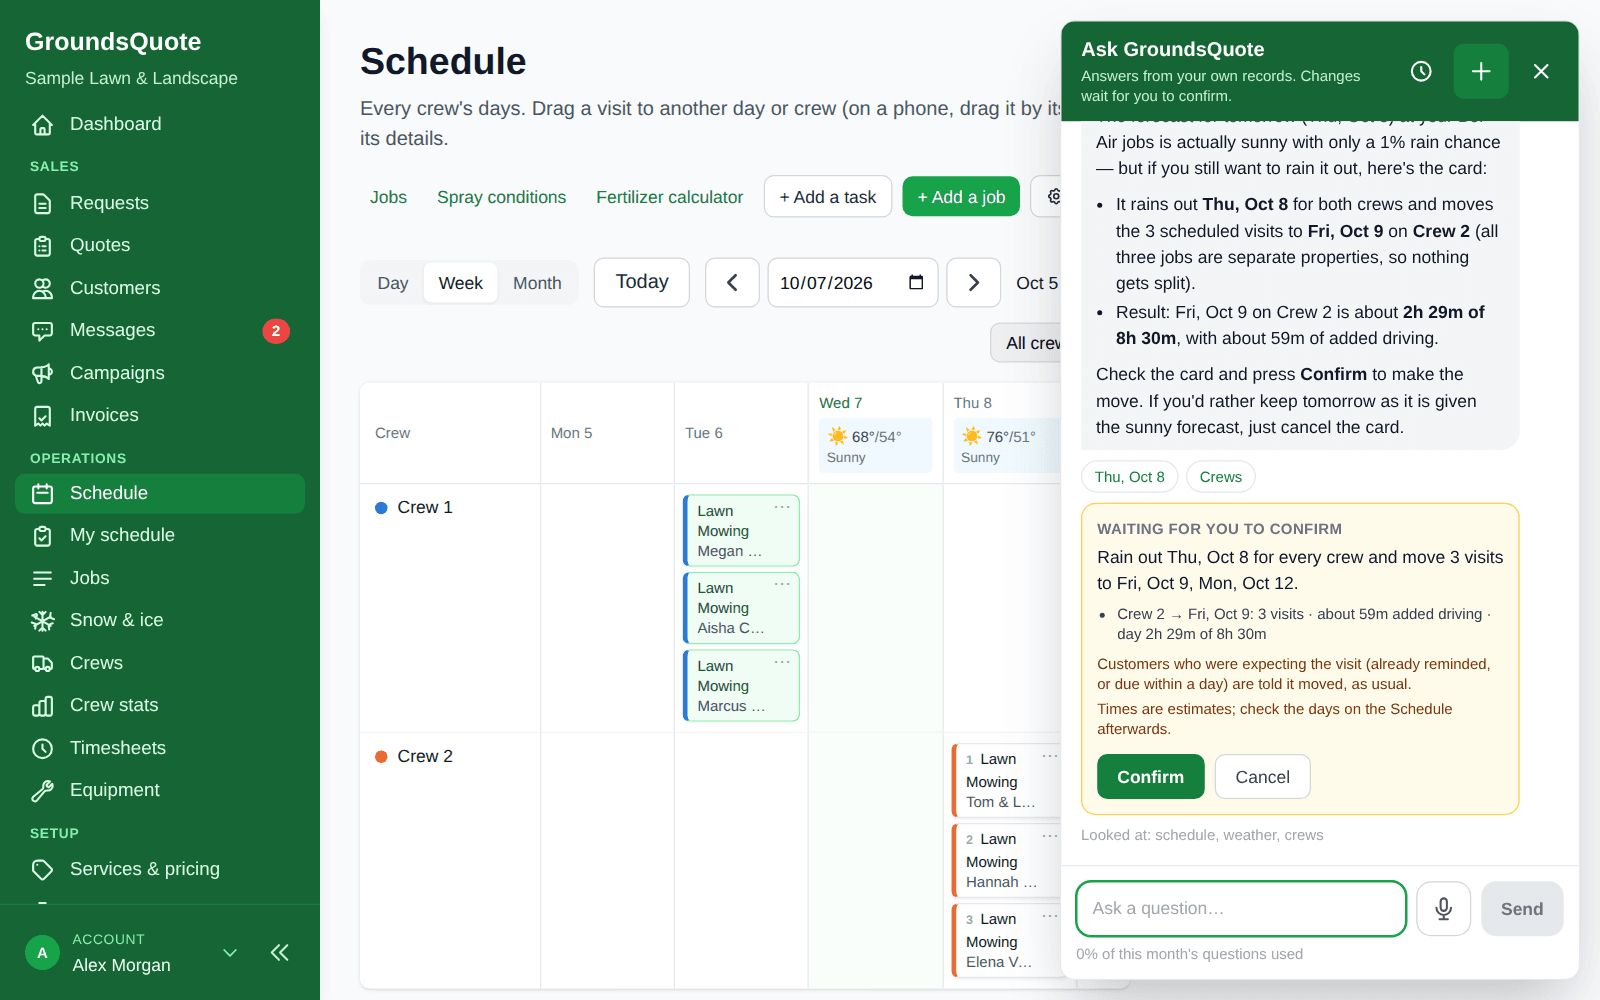The height and width of the screenshot is (1000, 1600).
Task: Open Requests in the sidebar
Action: point(160,203)
